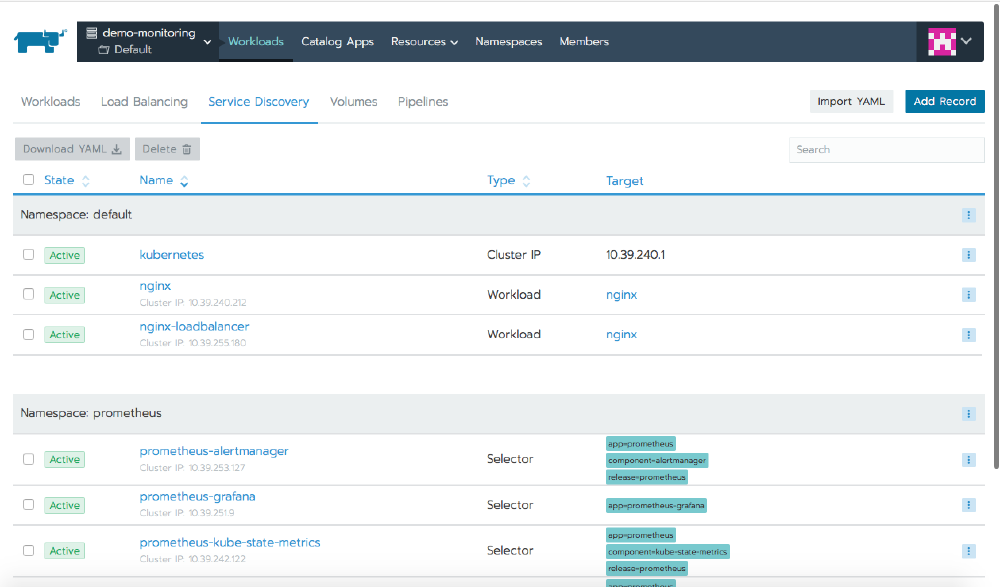Open the row actions menu for nginx-loadbalancer
This screenshot has width=1000, height=587.
[x=967, y=334]
